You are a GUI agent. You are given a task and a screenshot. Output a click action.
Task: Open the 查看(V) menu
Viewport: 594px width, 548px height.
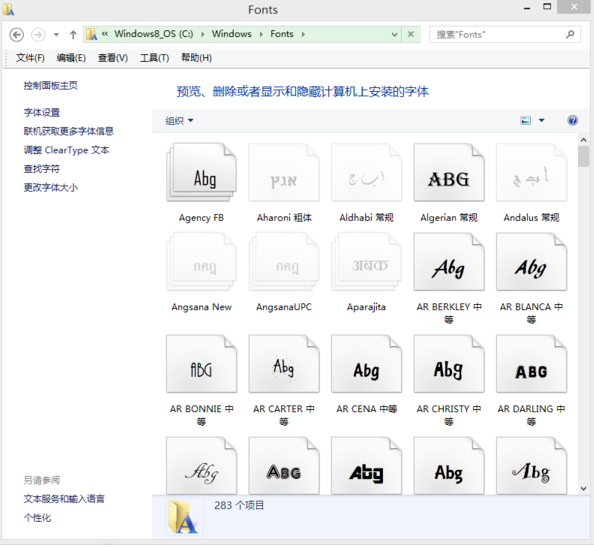(x=113, y=58)
